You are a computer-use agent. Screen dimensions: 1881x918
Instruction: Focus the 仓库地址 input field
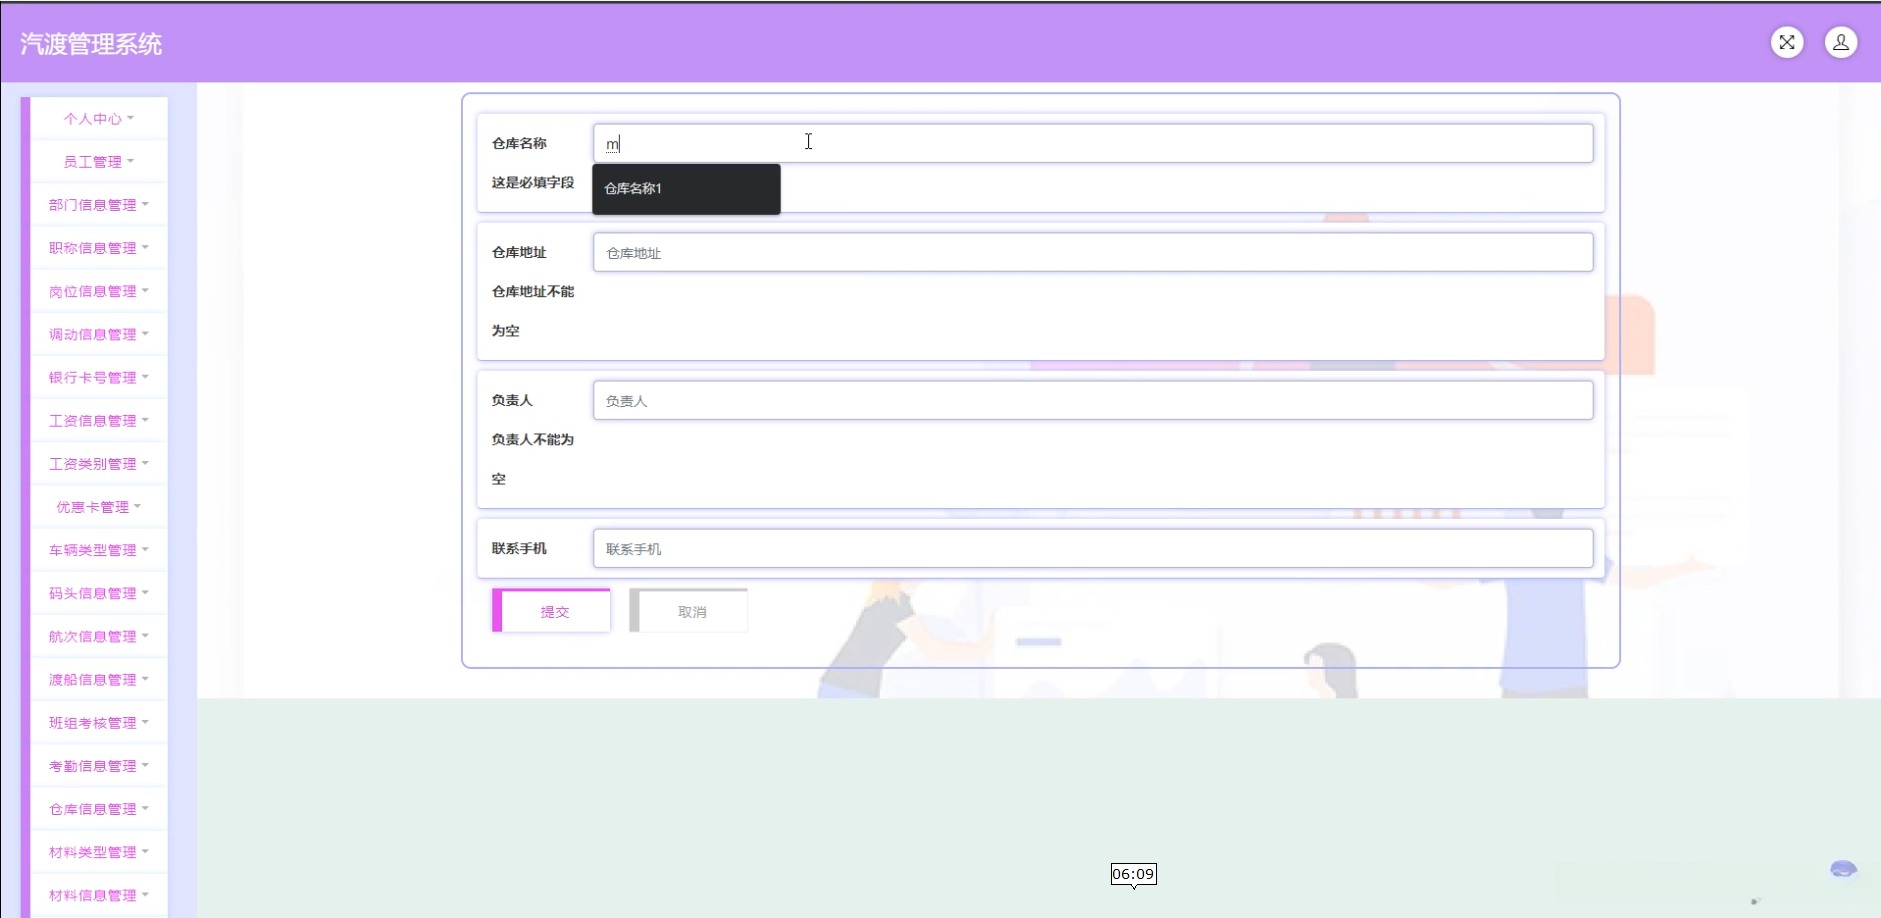1093,252
